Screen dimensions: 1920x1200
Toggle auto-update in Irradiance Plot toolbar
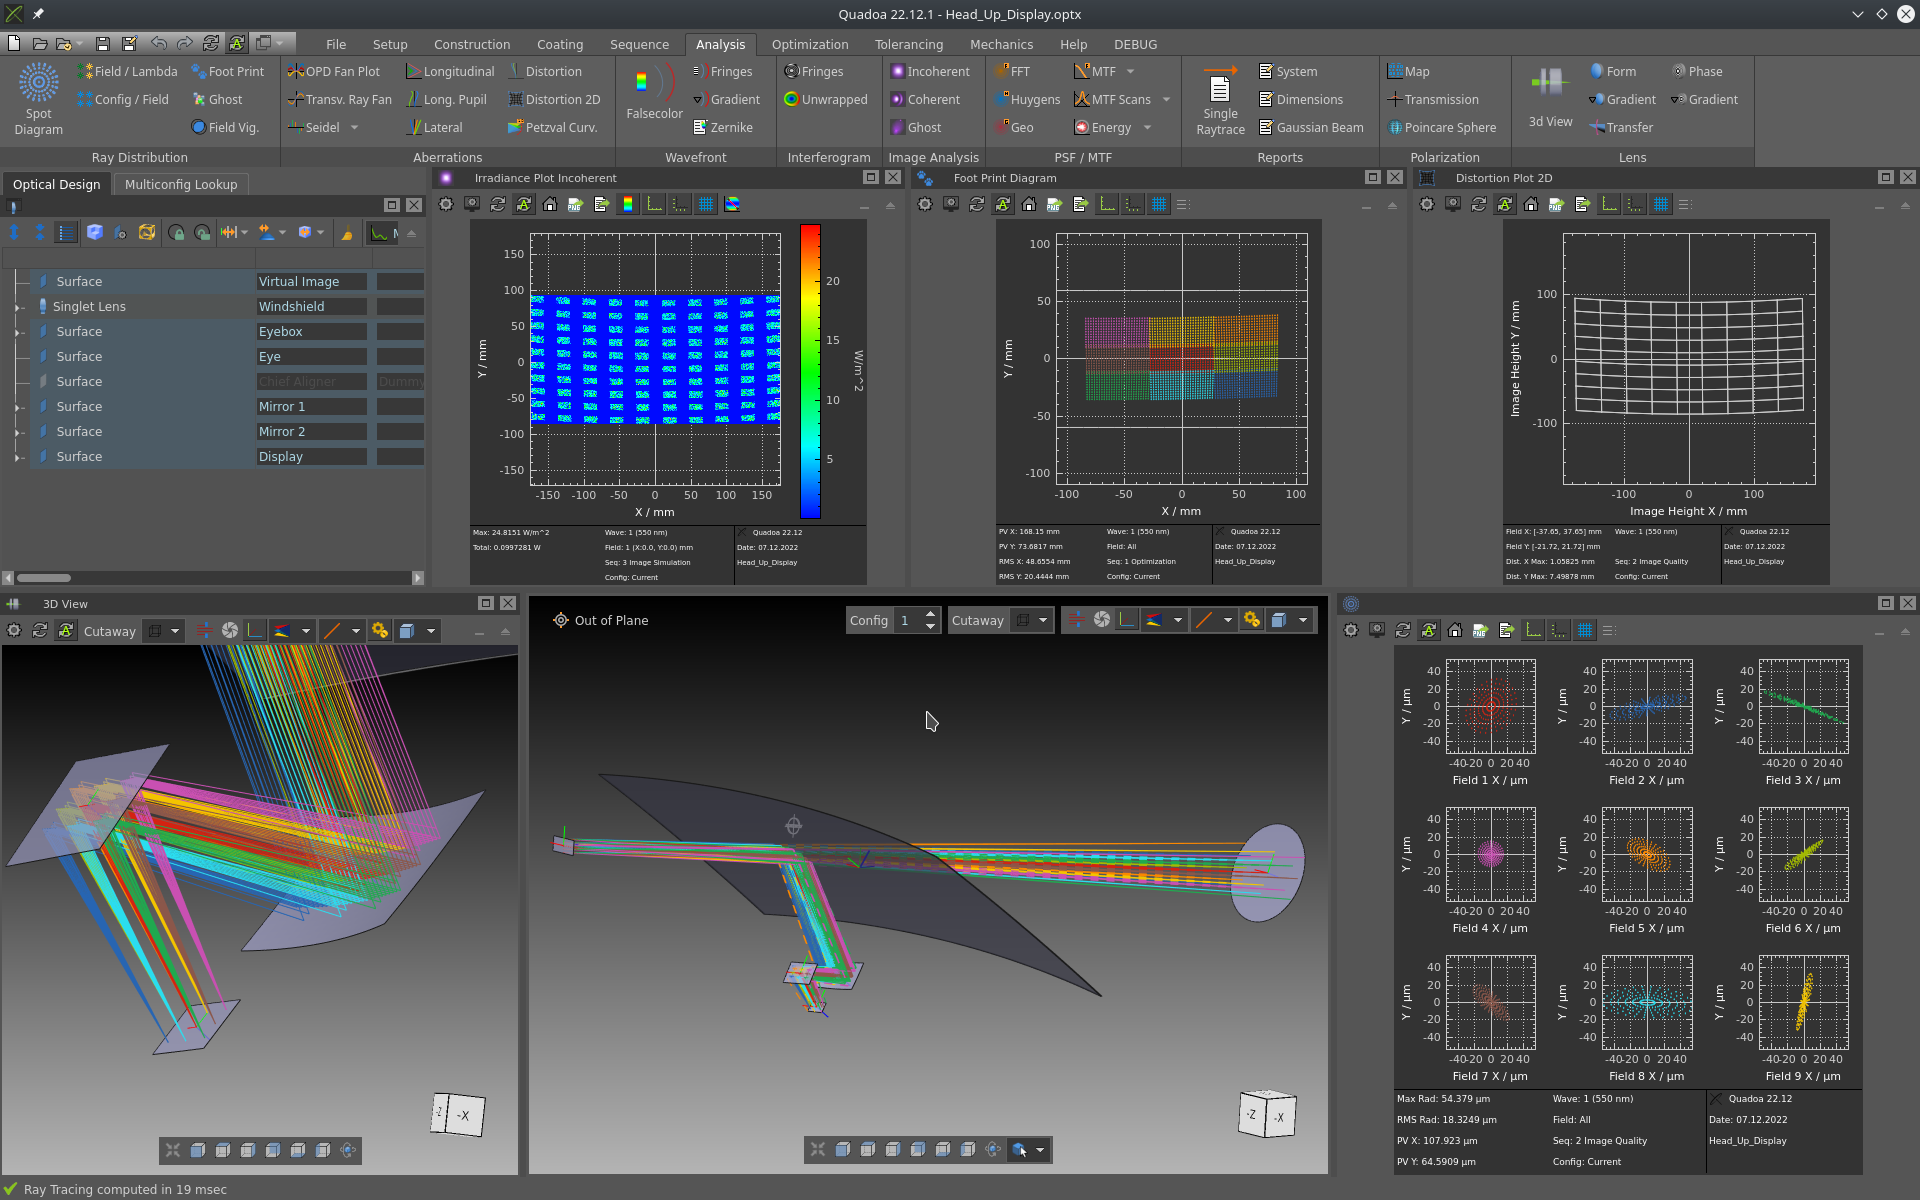524,204
